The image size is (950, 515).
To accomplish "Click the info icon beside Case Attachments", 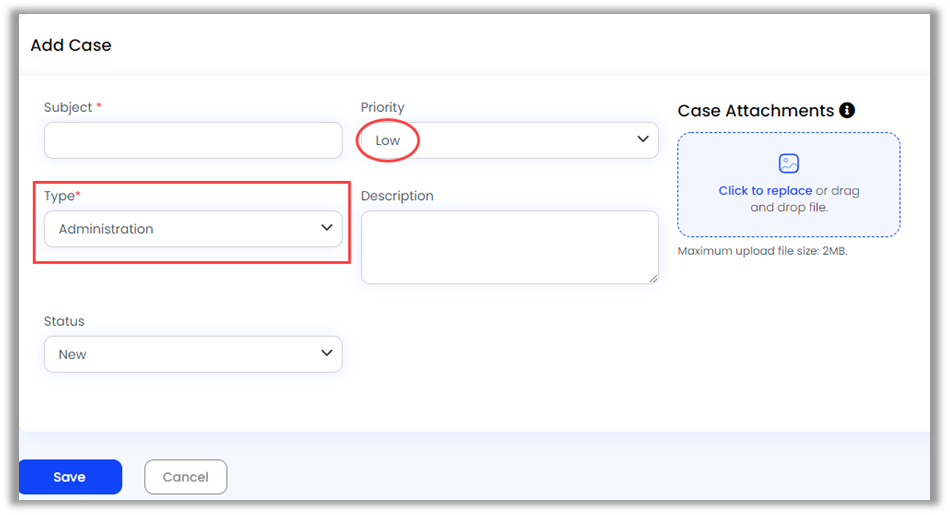I will click(x=847, y=111).
